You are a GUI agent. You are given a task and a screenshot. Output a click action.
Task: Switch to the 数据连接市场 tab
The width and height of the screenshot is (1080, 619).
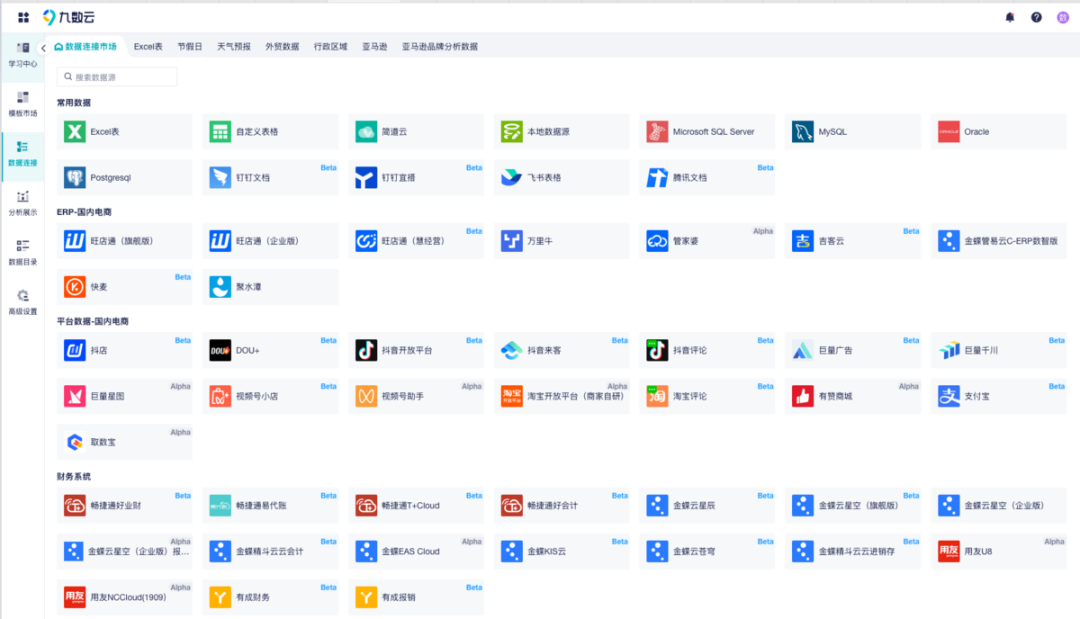[x=86, y=47]
